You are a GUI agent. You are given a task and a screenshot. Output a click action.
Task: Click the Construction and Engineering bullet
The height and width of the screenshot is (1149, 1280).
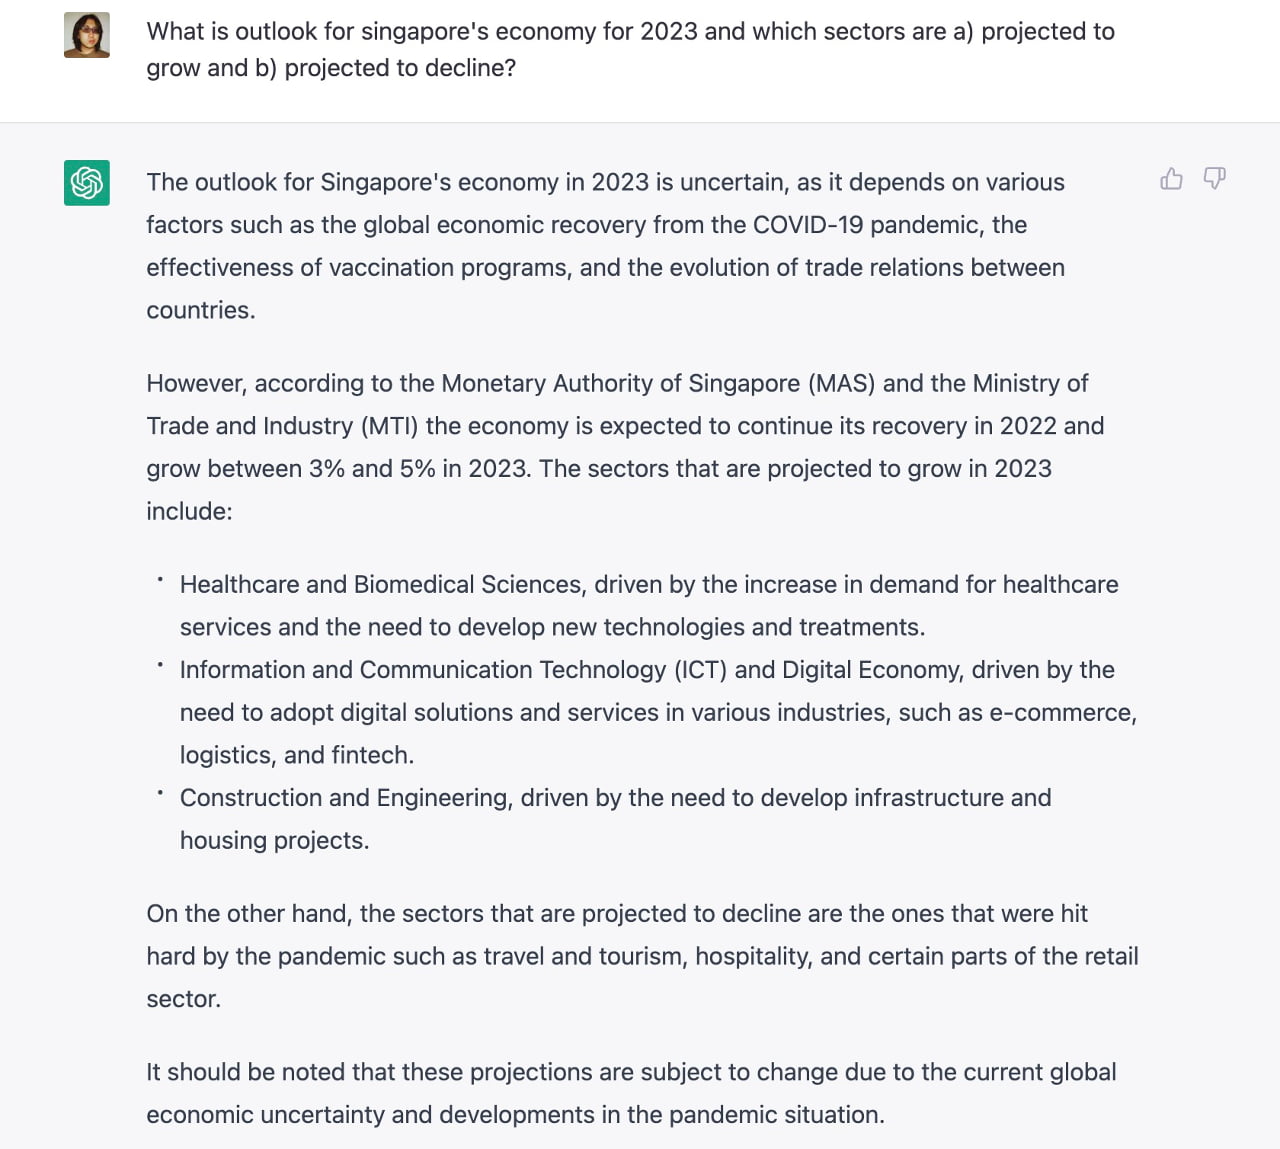(615, 818)
